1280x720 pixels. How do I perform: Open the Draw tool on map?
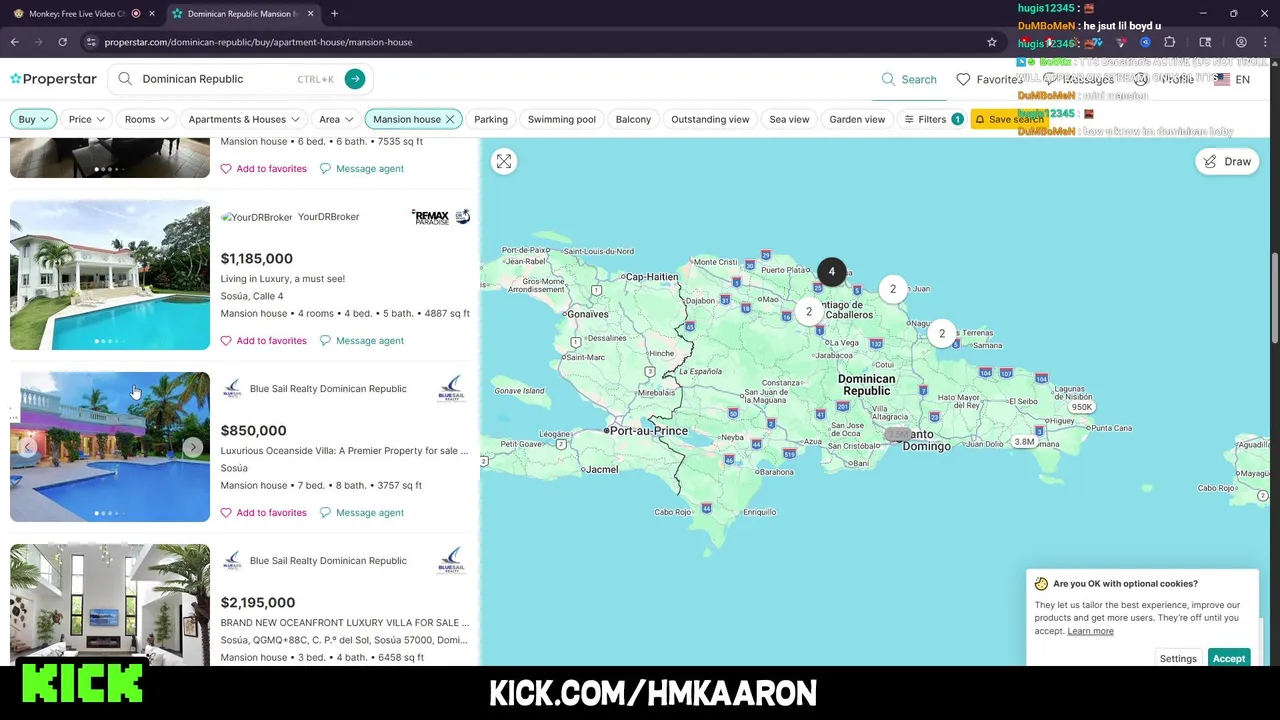click(1227, 161)
